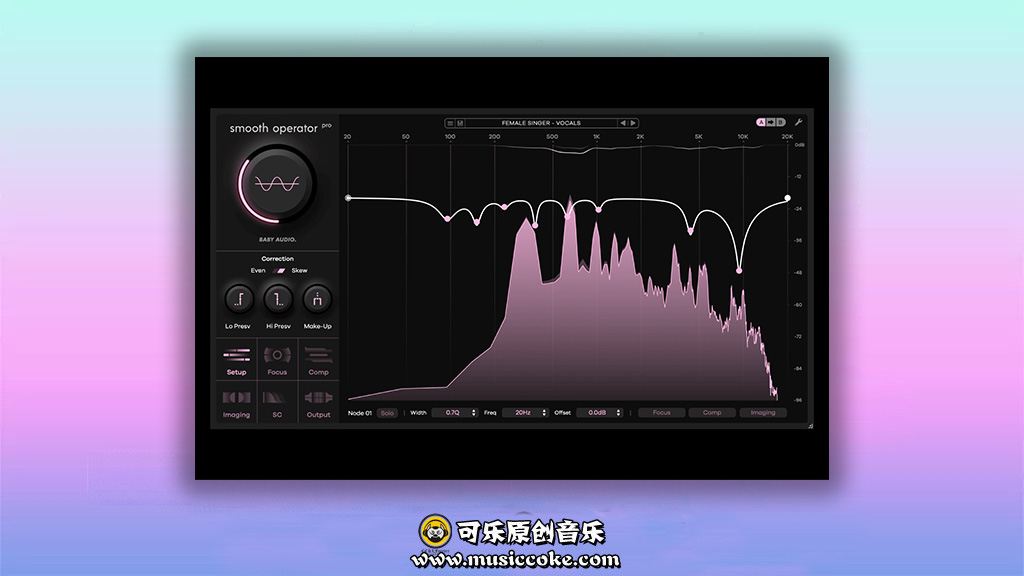Viewport: 1024px width, 576px height.
Task: Open the SC sidechain tab
Action: 277,404
